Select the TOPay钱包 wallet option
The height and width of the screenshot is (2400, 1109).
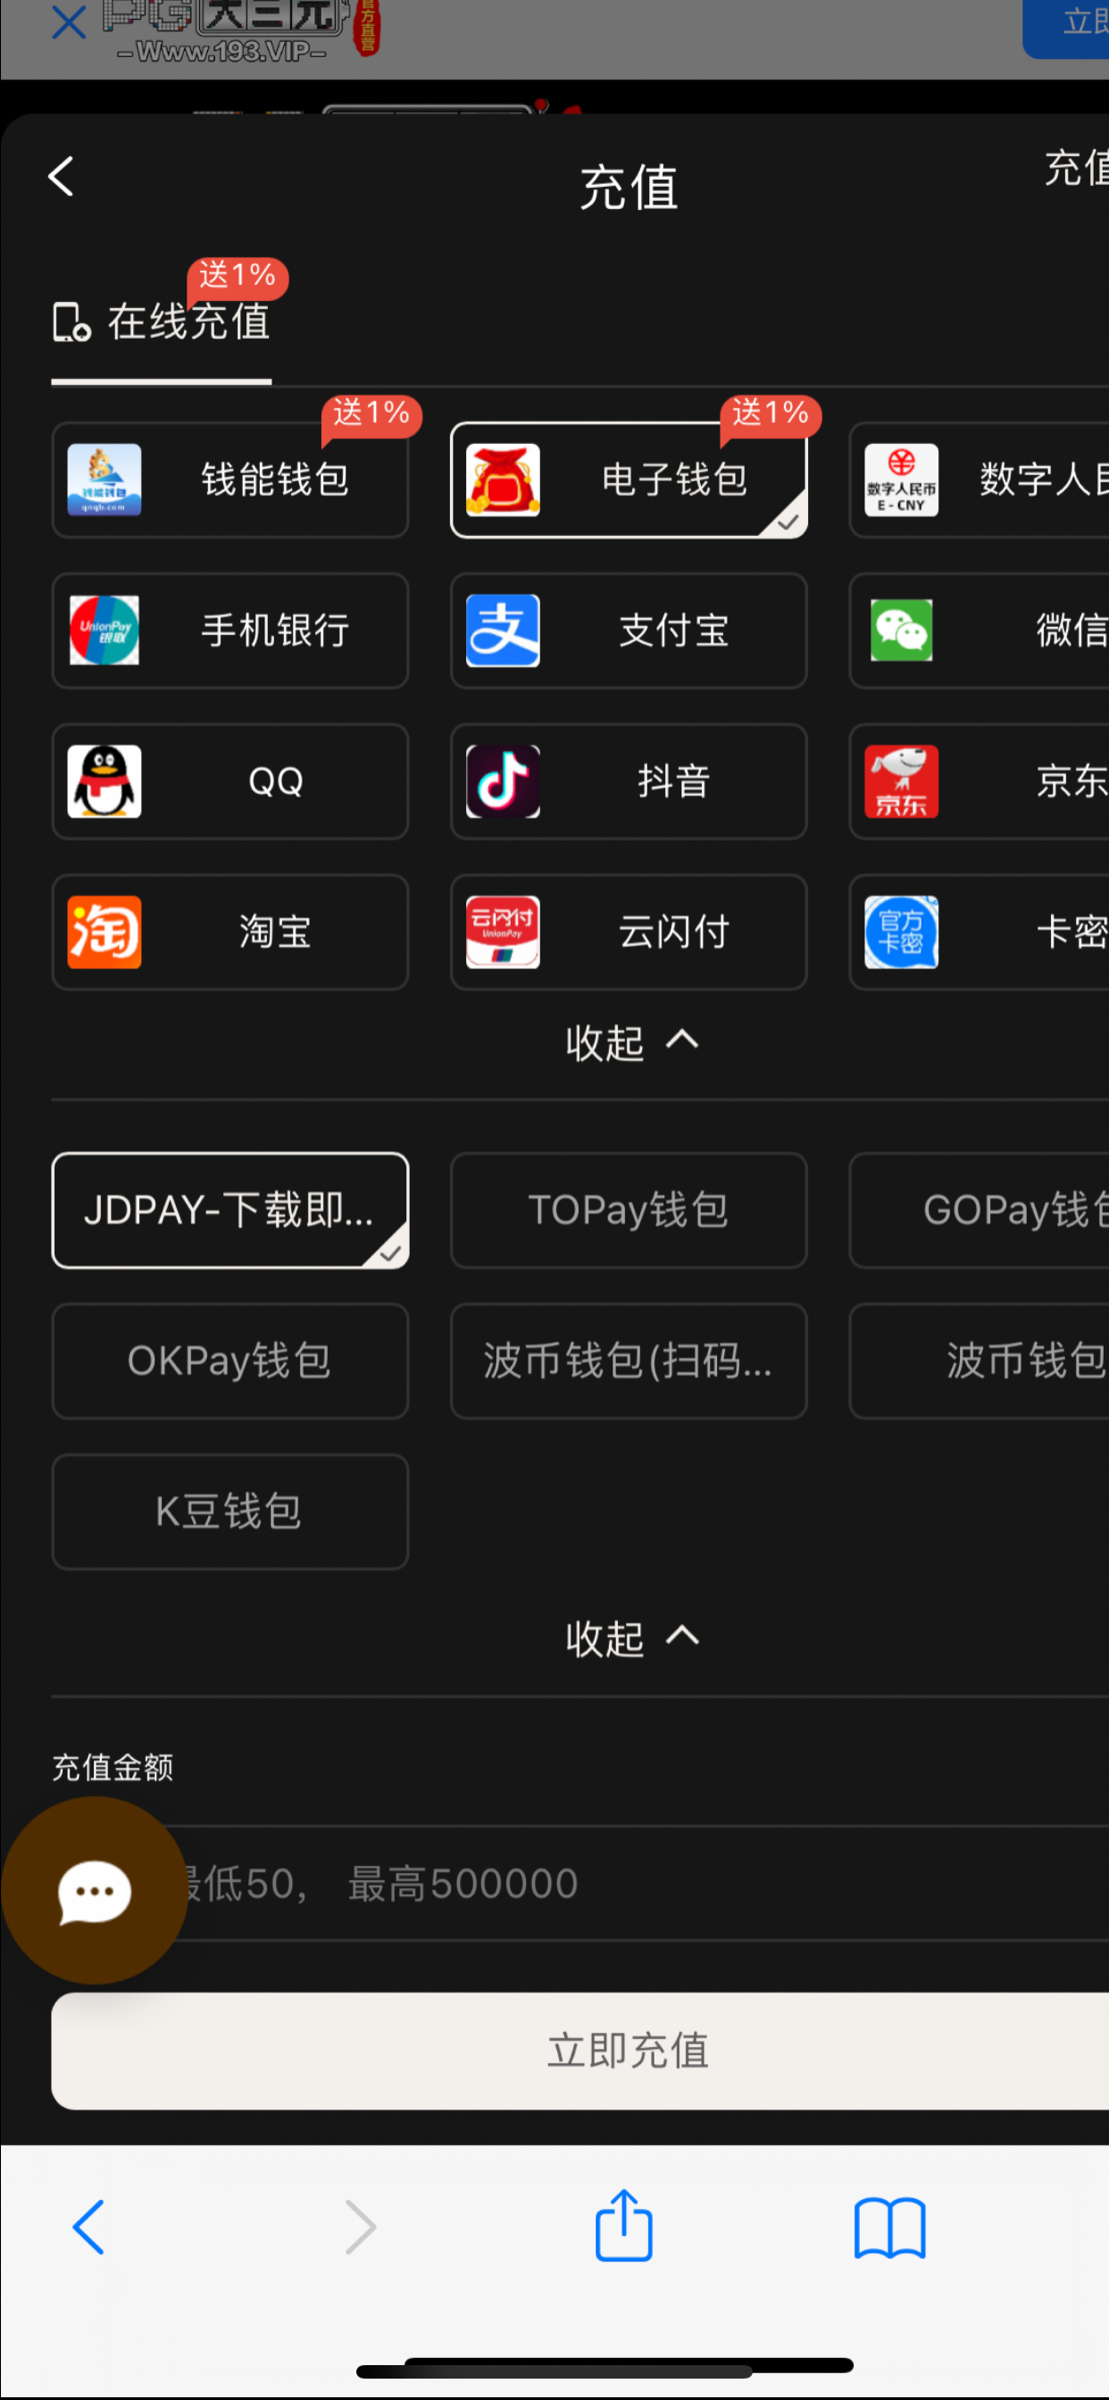pos(628,1210)
